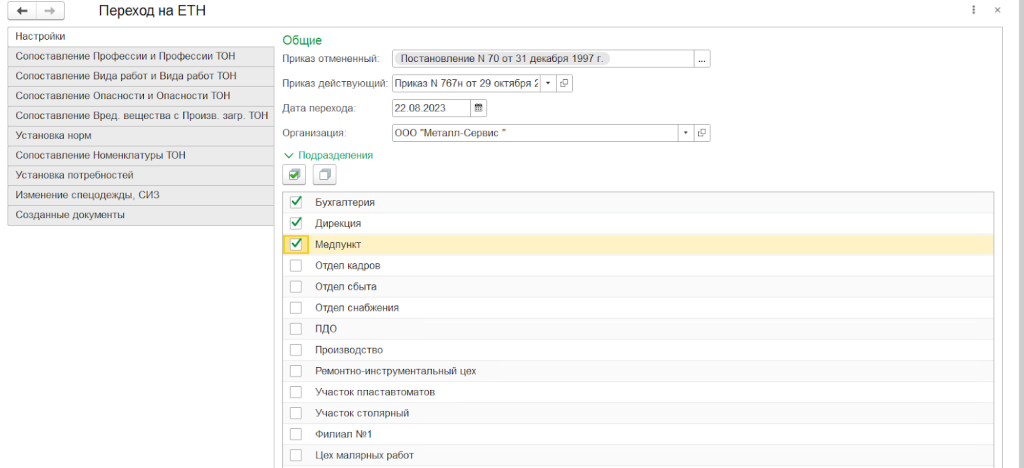Image resolution: width=1024 pixels, height=468 pixels.
Task: Uncheck the Медпункт checkbox
Action: (296, 244)
